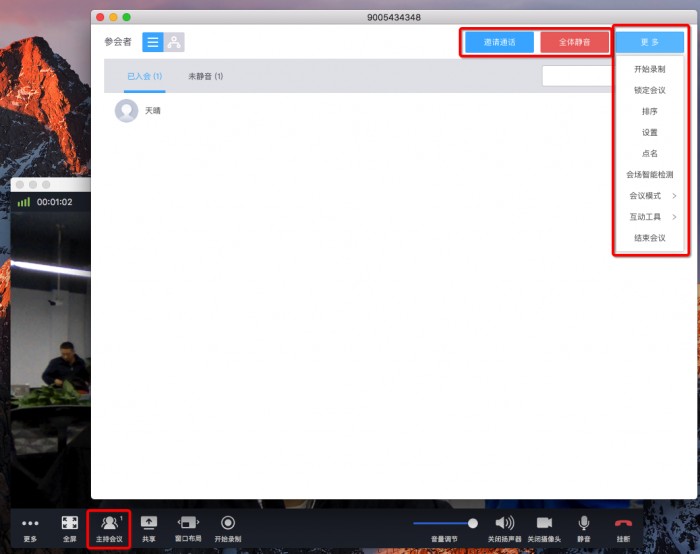Viewport: 700px width, 554px height.
Task: Switch to 已入会 (1) tab
Action: (145, 76)
